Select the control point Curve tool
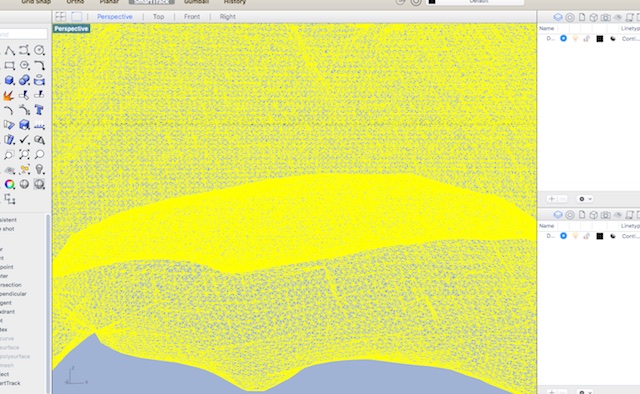Screen dimensions: 640x394 (x=24, y=51)
